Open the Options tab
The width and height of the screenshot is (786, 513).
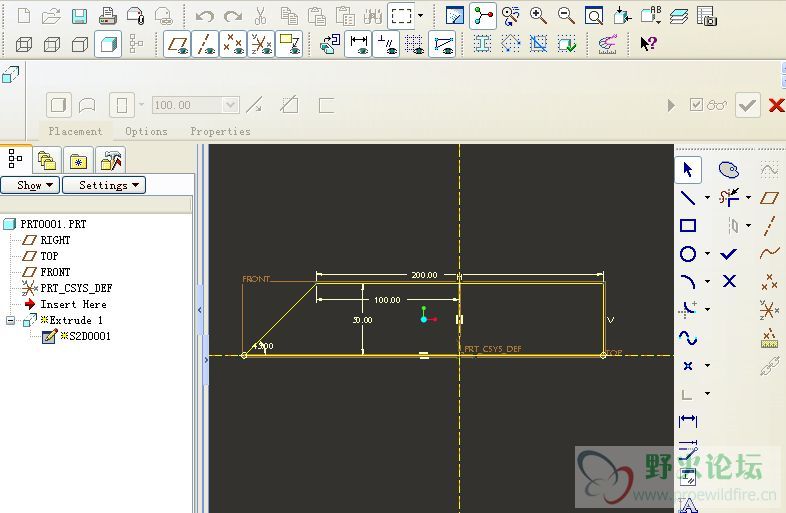(146, 131)
